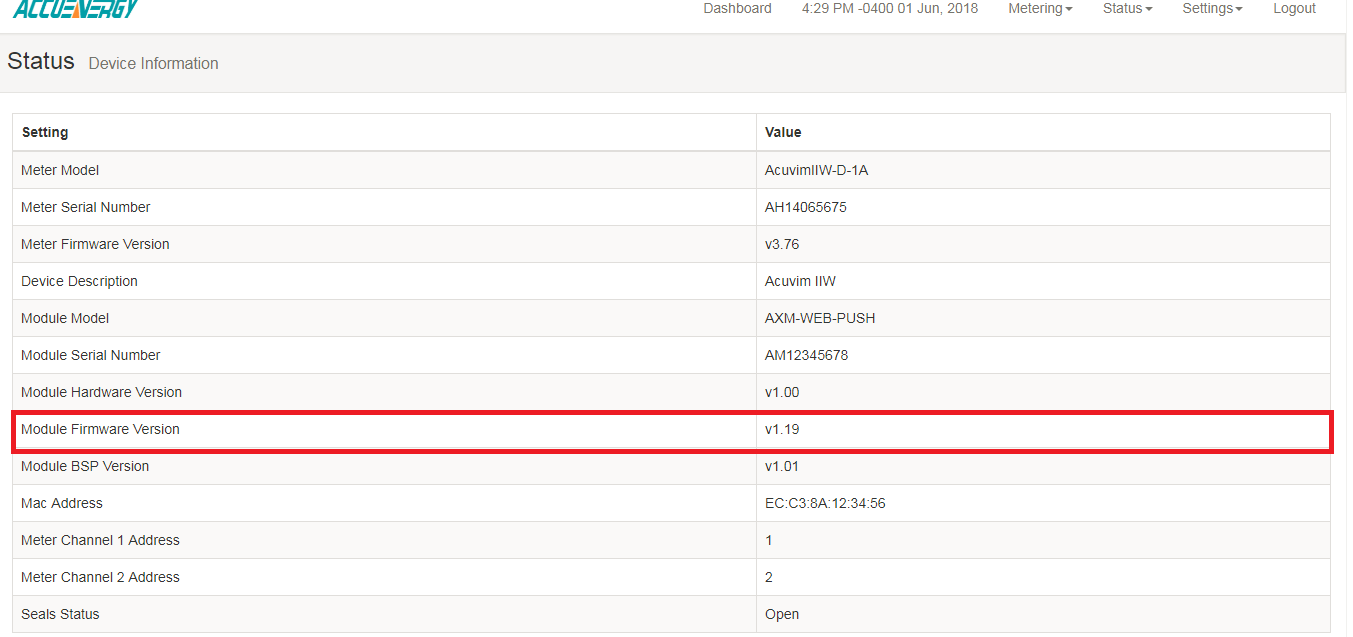Click the date and time display
Screen dimensions: 1353x637
890,9
